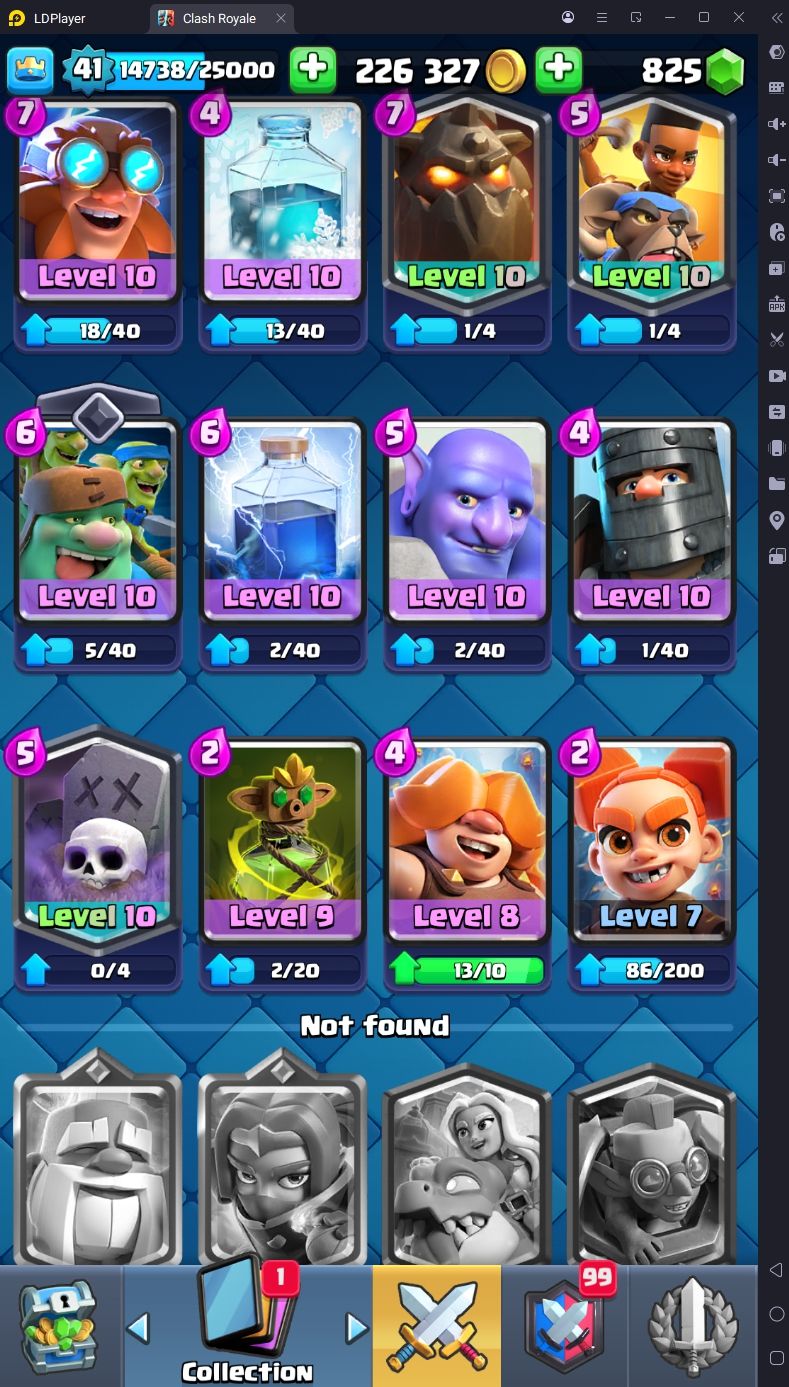Click the green plus beside the experience bar

click(313, 69)
